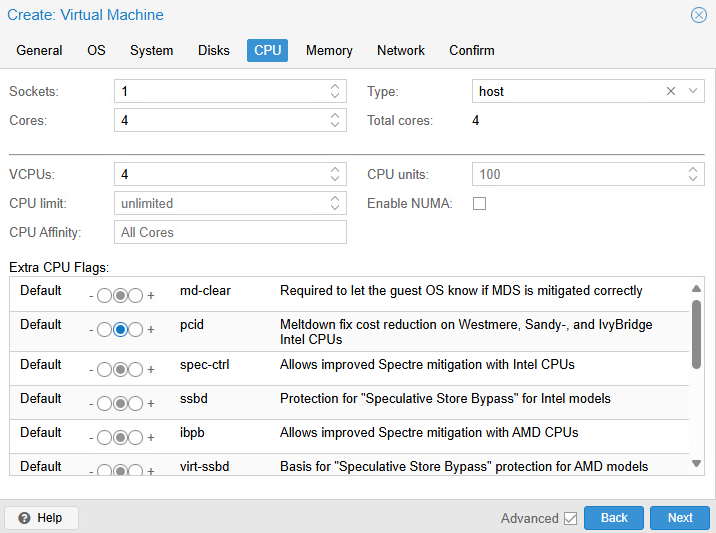Toggle the Advanced checkbox
This screenshot has height=533, width=716.
pos(571,518)
